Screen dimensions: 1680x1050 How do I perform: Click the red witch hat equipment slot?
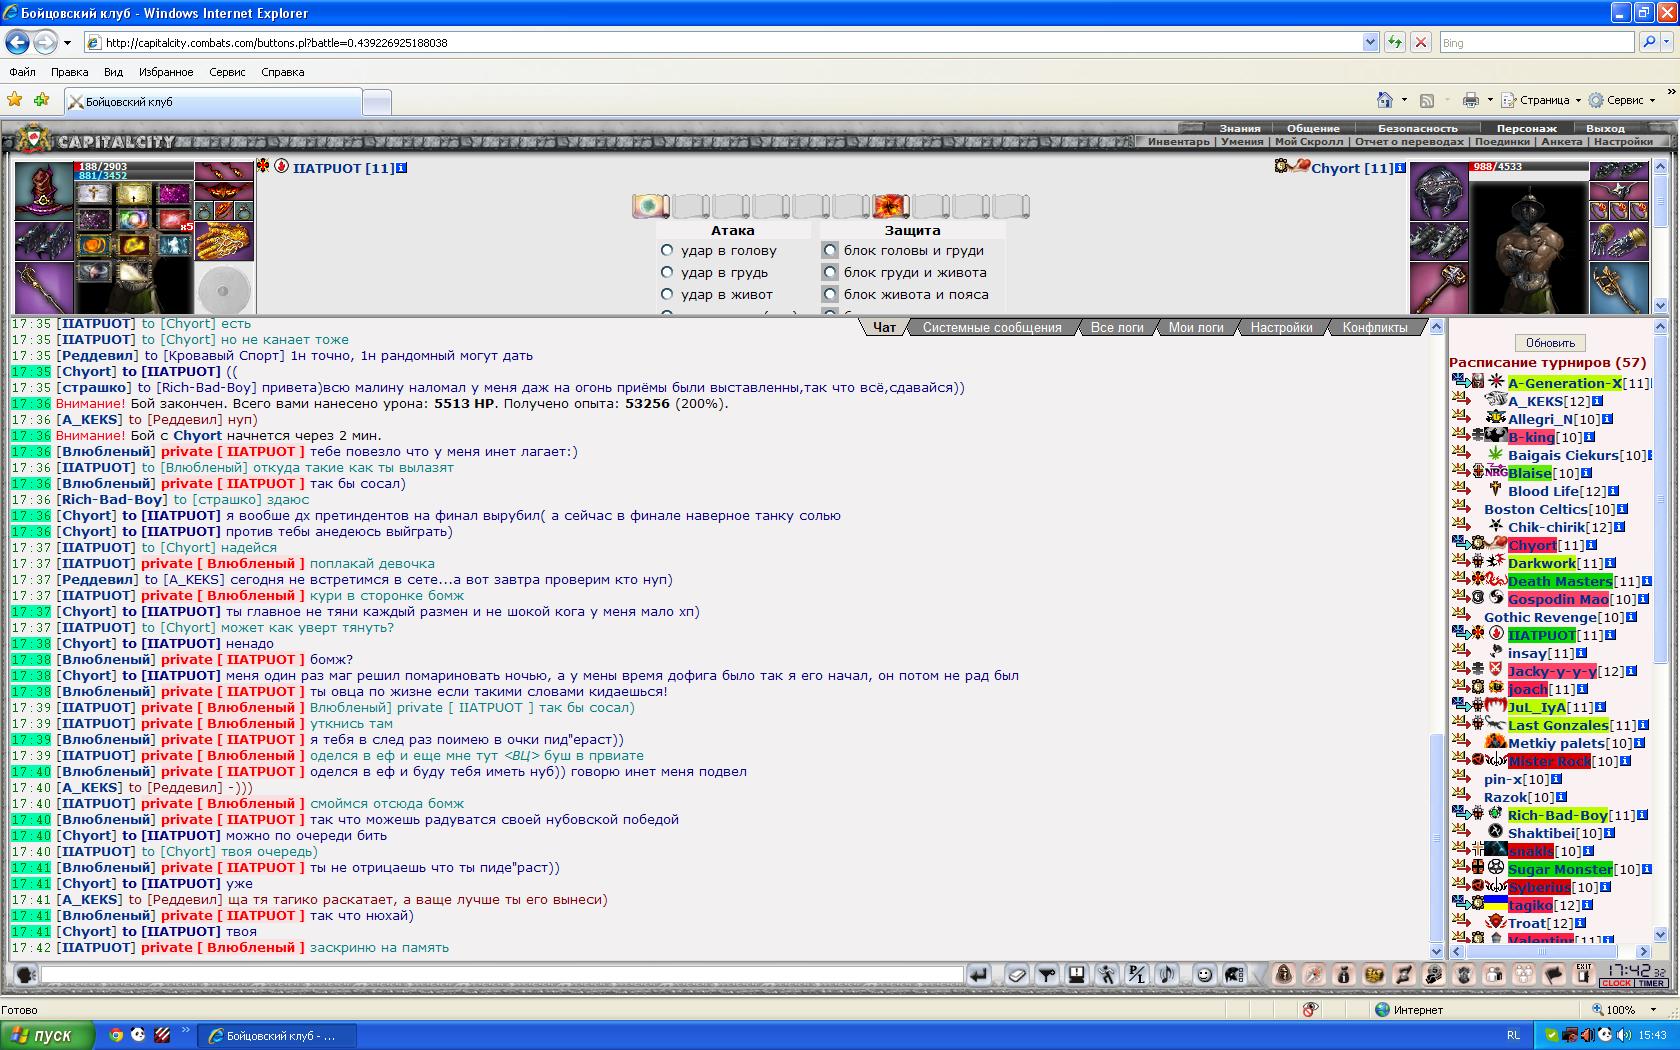tap(44, 191)
